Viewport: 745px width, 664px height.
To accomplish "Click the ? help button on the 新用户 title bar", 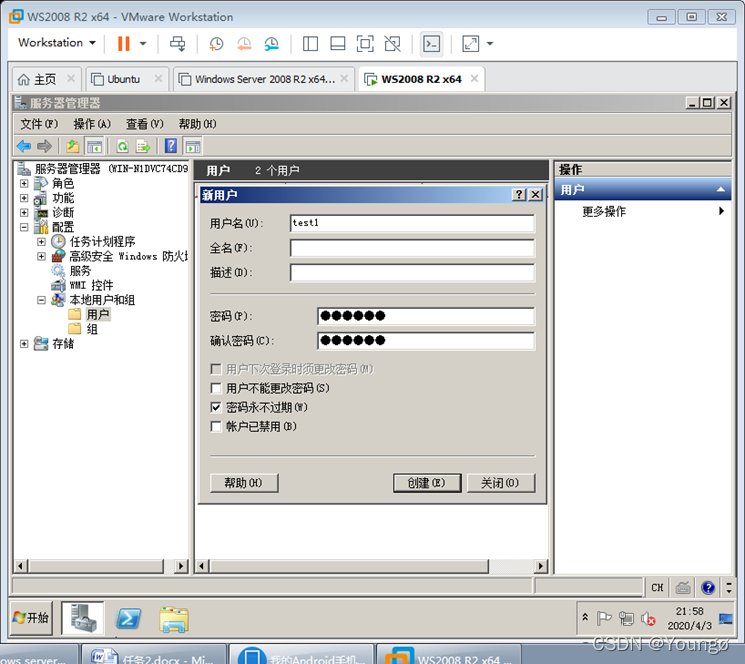I will coord(519,195).
